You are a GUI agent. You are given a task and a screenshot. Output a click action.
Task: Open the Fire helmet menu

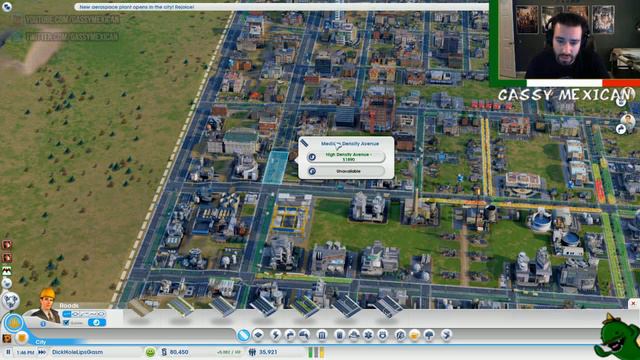(354, 335)
